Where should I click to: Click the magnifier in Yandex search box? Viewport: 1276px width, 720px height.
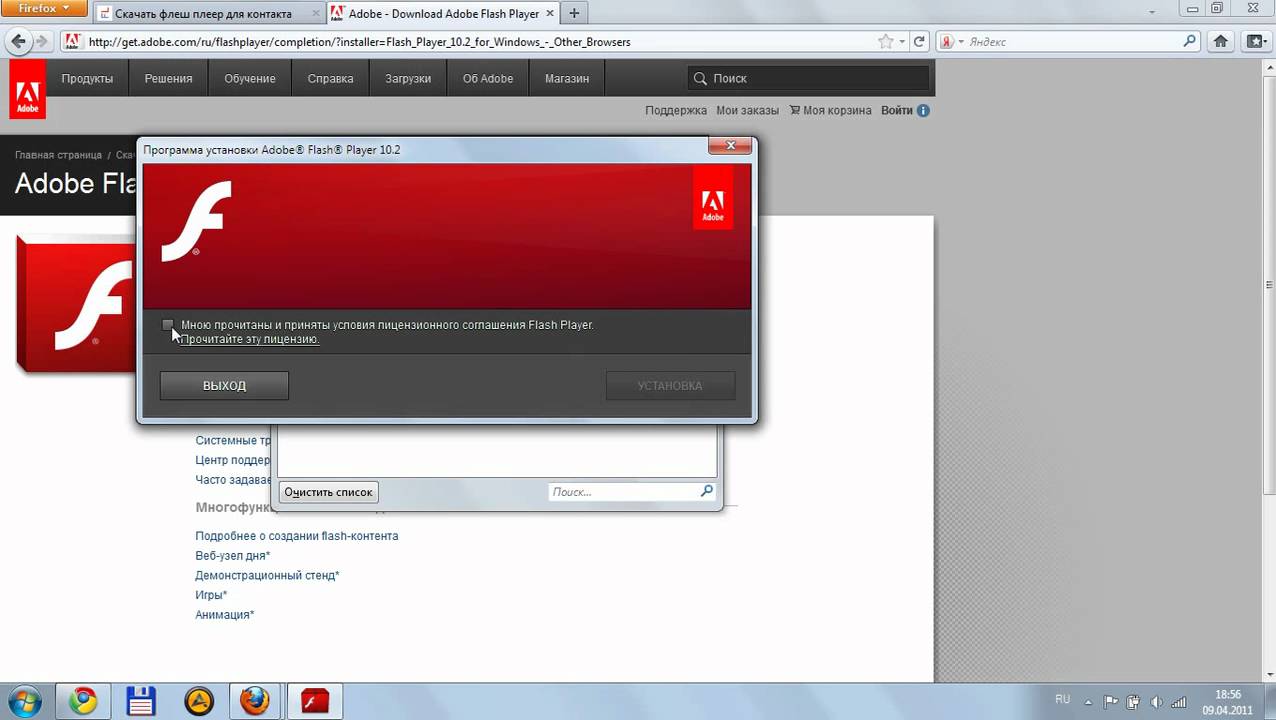tap(1190, 42)
